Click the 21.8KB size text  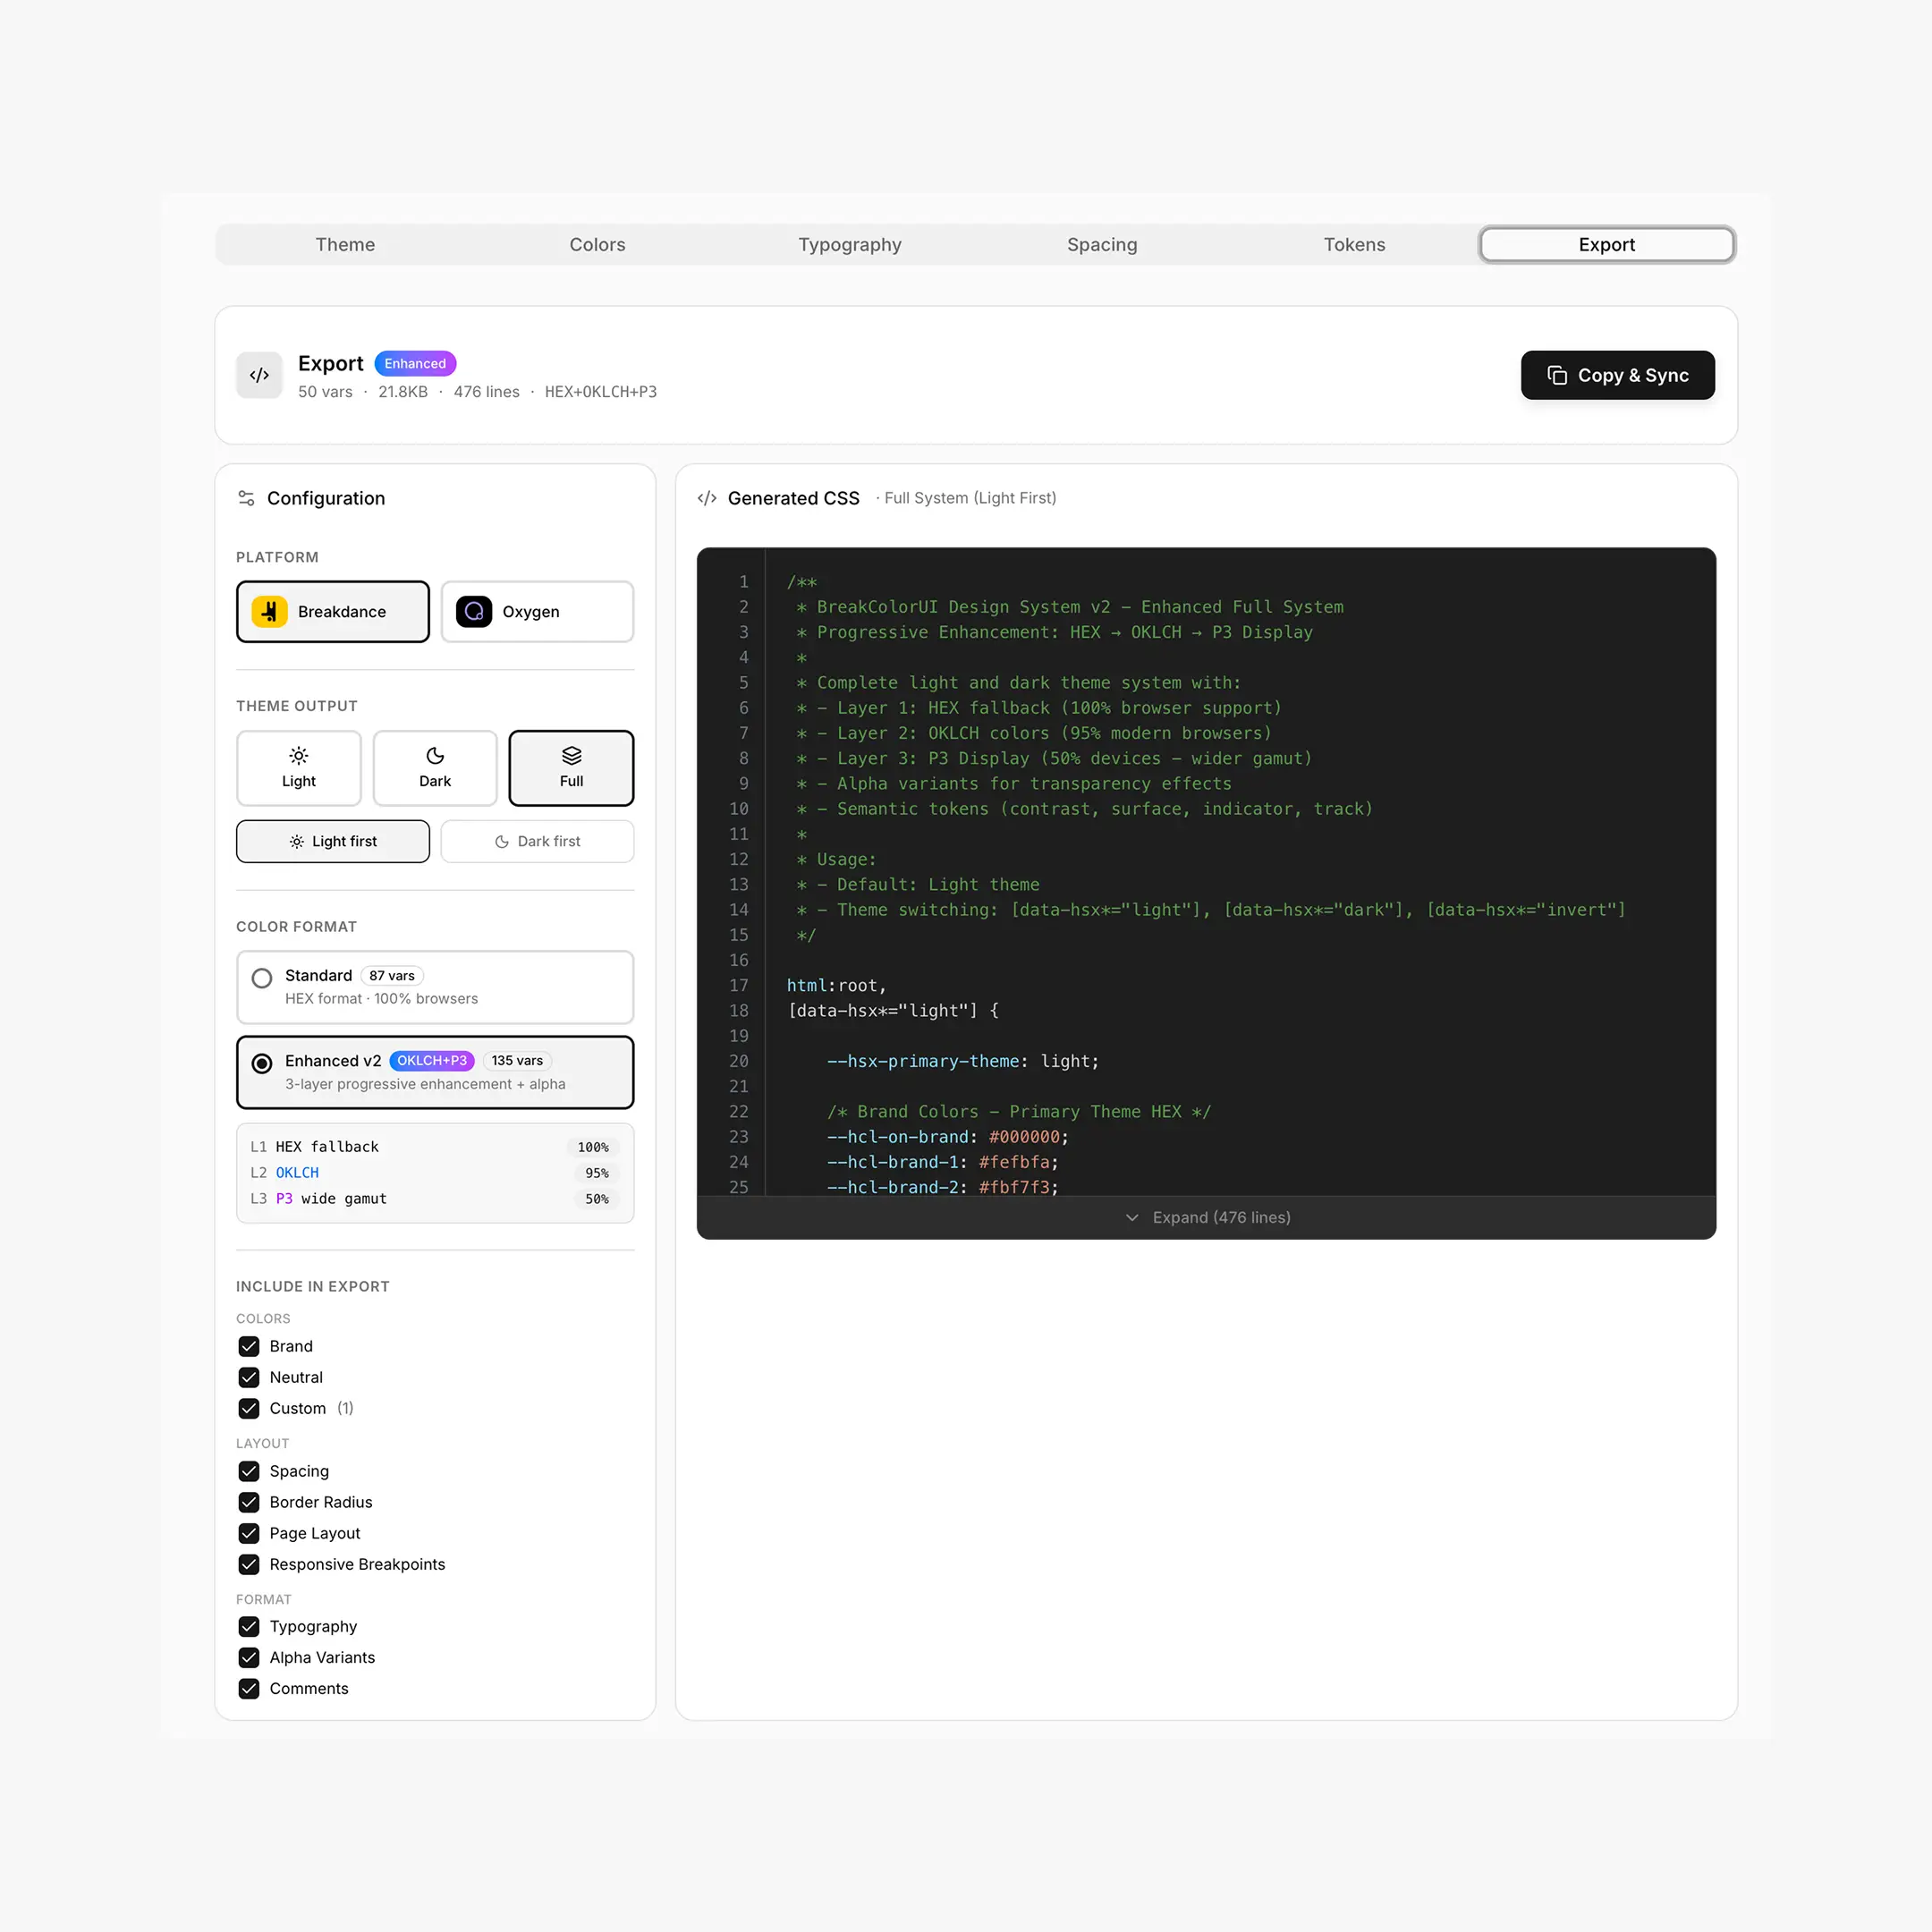(403, 392)
